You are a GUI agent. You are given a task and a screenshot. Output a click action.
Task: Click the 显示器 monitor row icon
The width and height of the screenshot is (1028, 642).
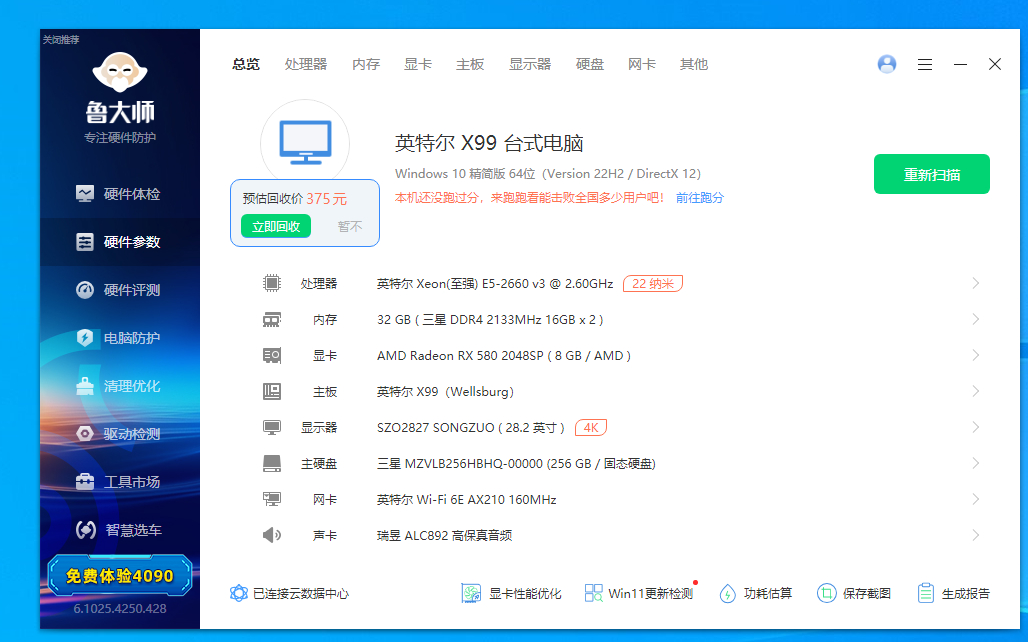tap(271, 428)
